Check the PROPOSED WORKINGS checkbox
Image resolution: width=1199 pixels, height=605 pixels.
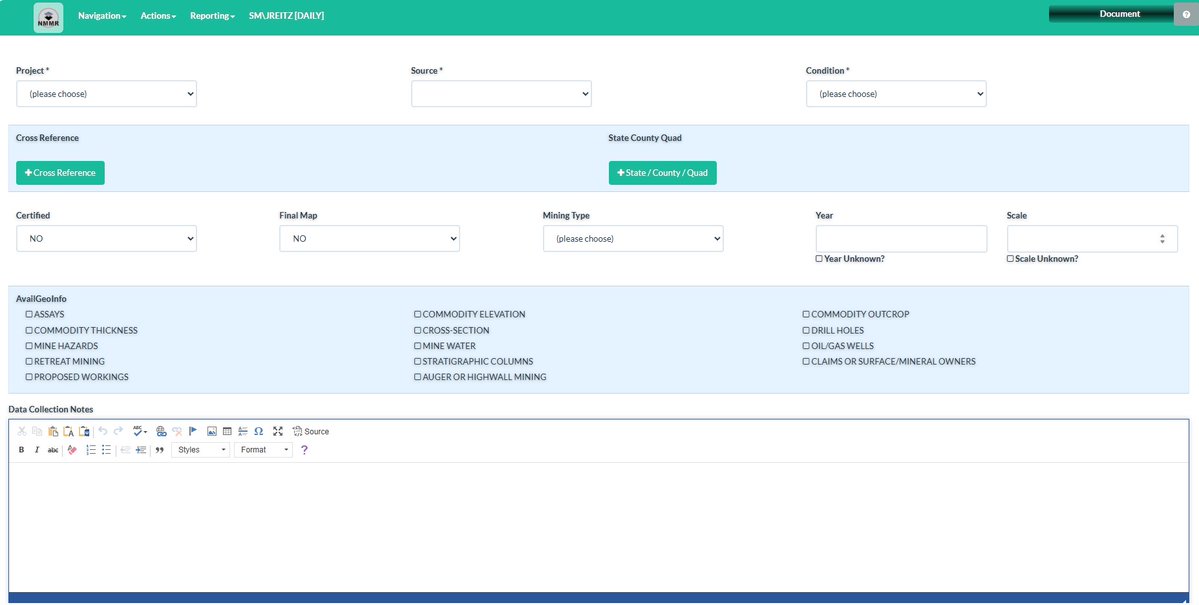pos(29,377)
